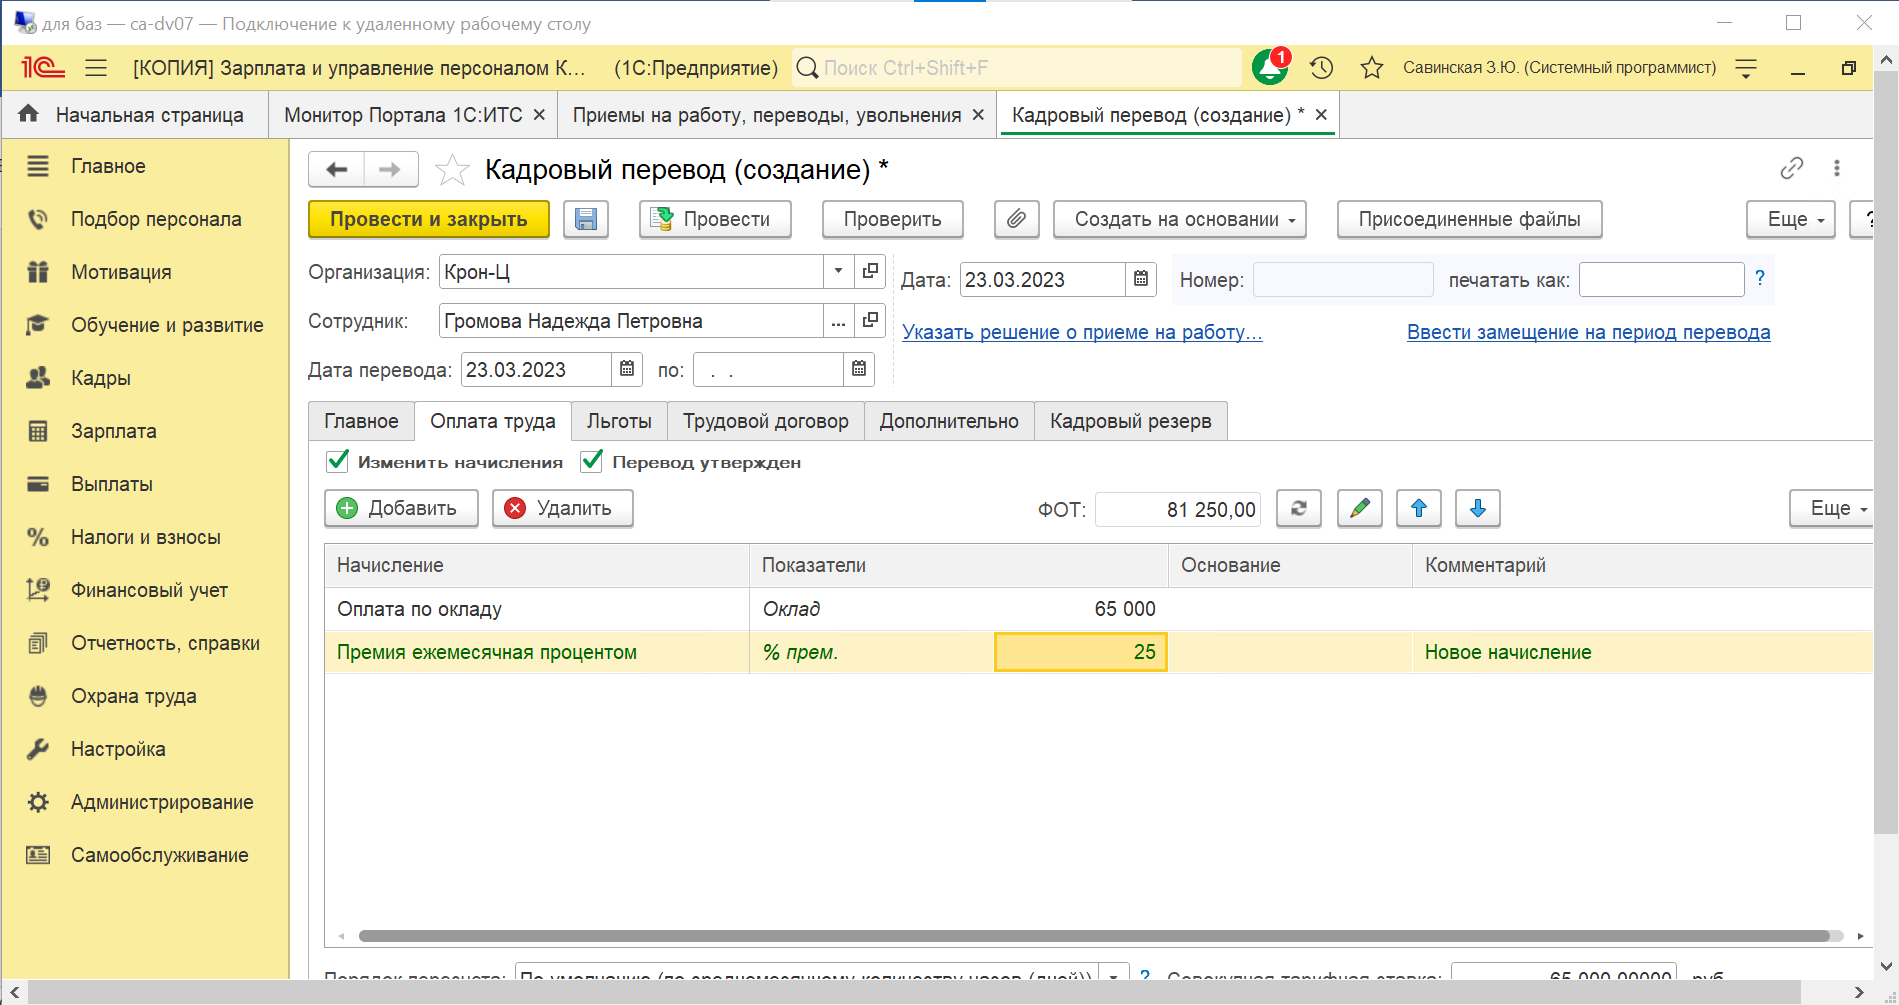The height and width of the screenshot is (1005, 1899).
Task: Open the Зарплата sidebar section
Action: (x=113, y=431)
